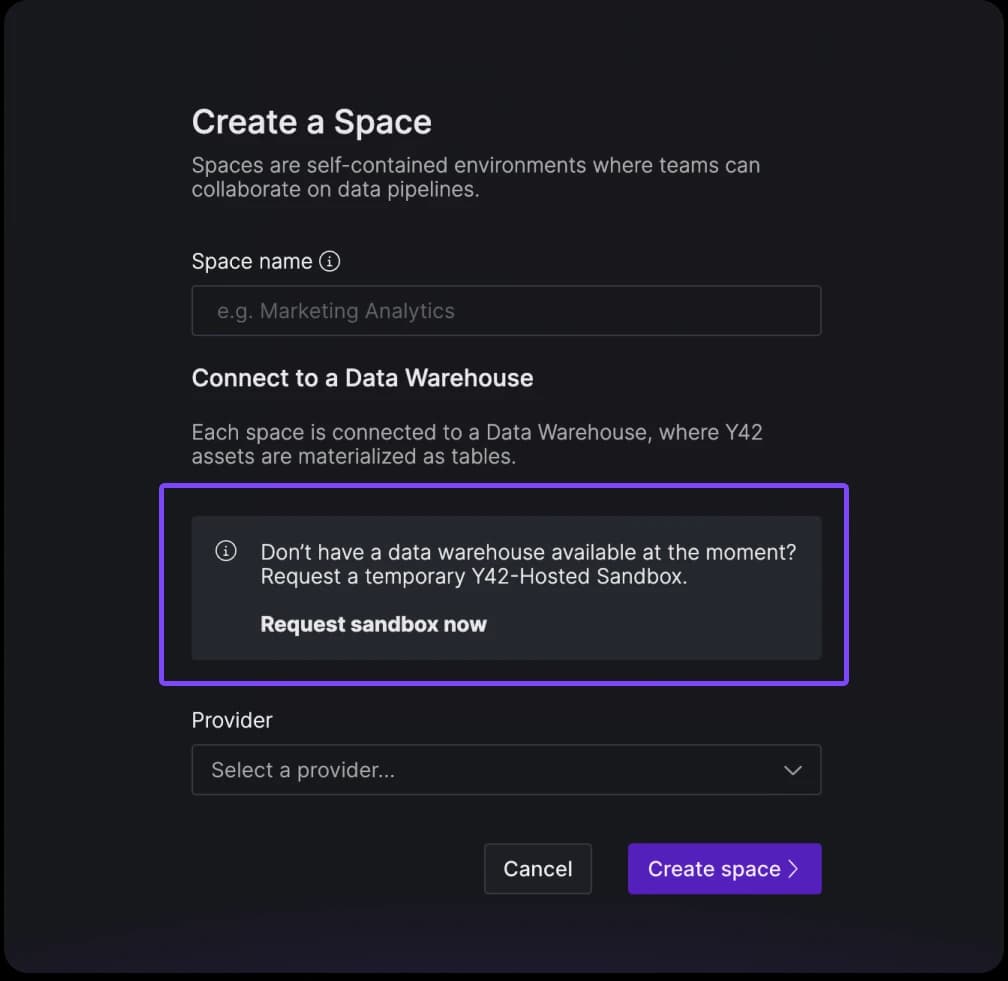Image resolution: width=1008 pixels, height=981 pixels.
Task: Open the Select a provider dropdown
Action: click(x=506, y=770)
